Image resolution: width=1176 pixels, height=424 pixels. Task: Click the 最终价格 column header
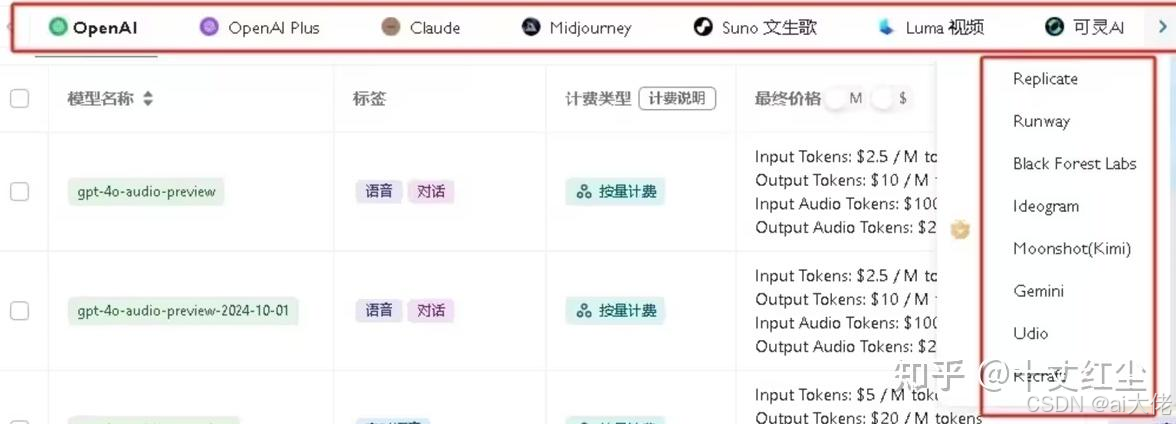788,98
